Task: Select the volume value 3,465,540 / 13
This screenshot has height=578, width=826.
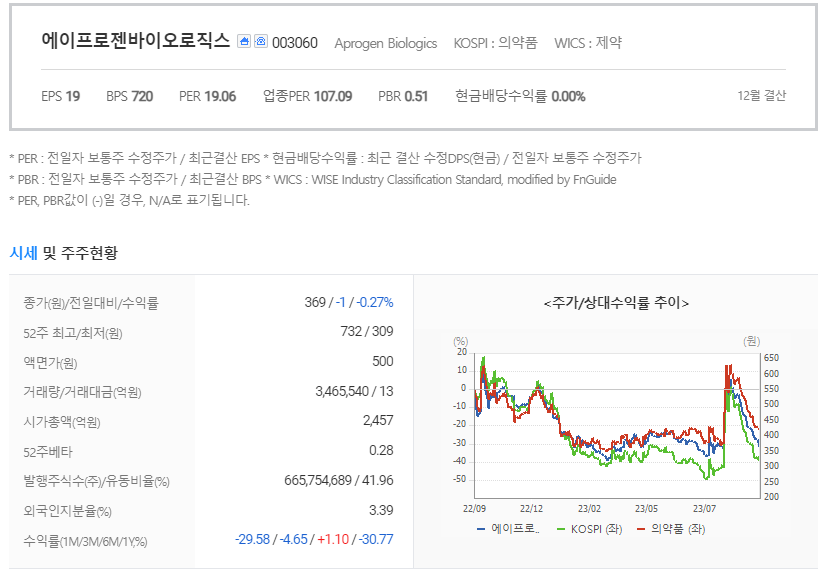Action: [x=354, y=391]
